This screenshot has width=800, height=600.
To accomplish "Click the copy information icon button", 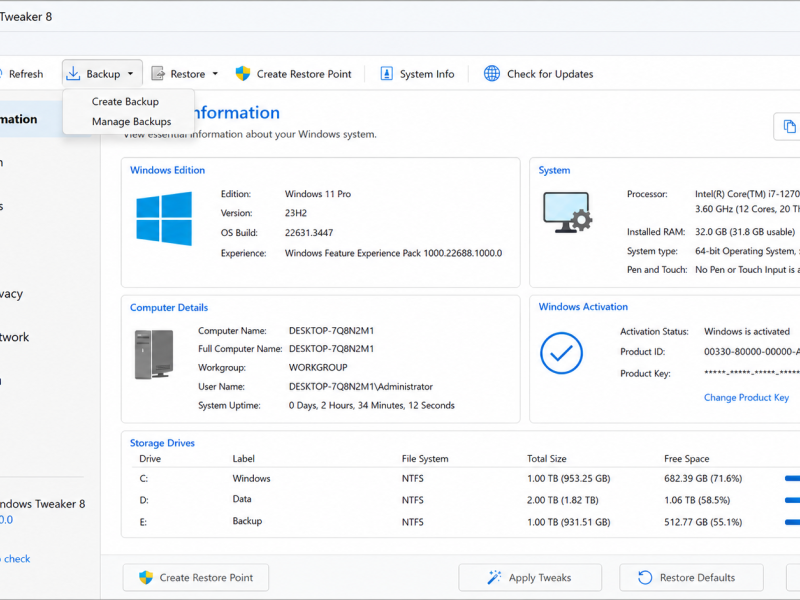I will (789, 126).
